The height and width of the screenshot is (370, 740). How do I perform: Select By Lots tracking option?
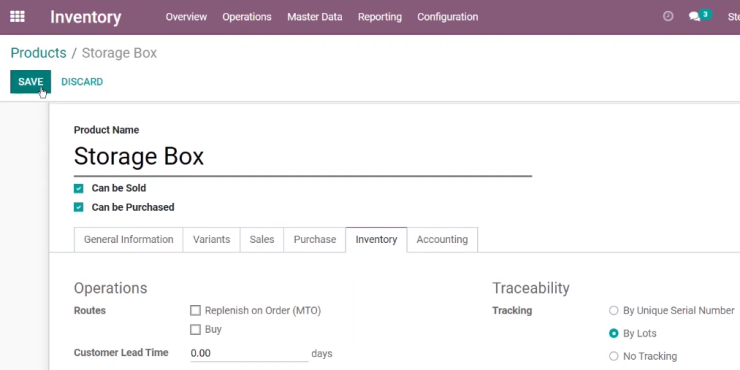pos(614,333)
